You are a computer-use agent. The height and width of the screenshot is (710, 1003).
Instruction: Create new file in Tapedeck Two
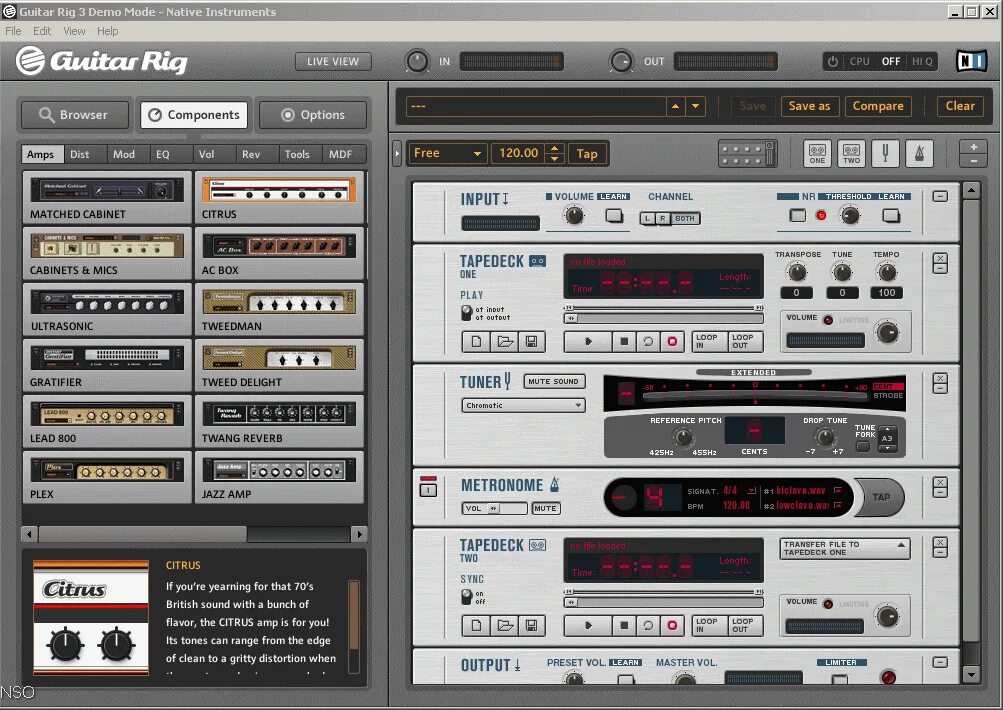tap(476, 626)
